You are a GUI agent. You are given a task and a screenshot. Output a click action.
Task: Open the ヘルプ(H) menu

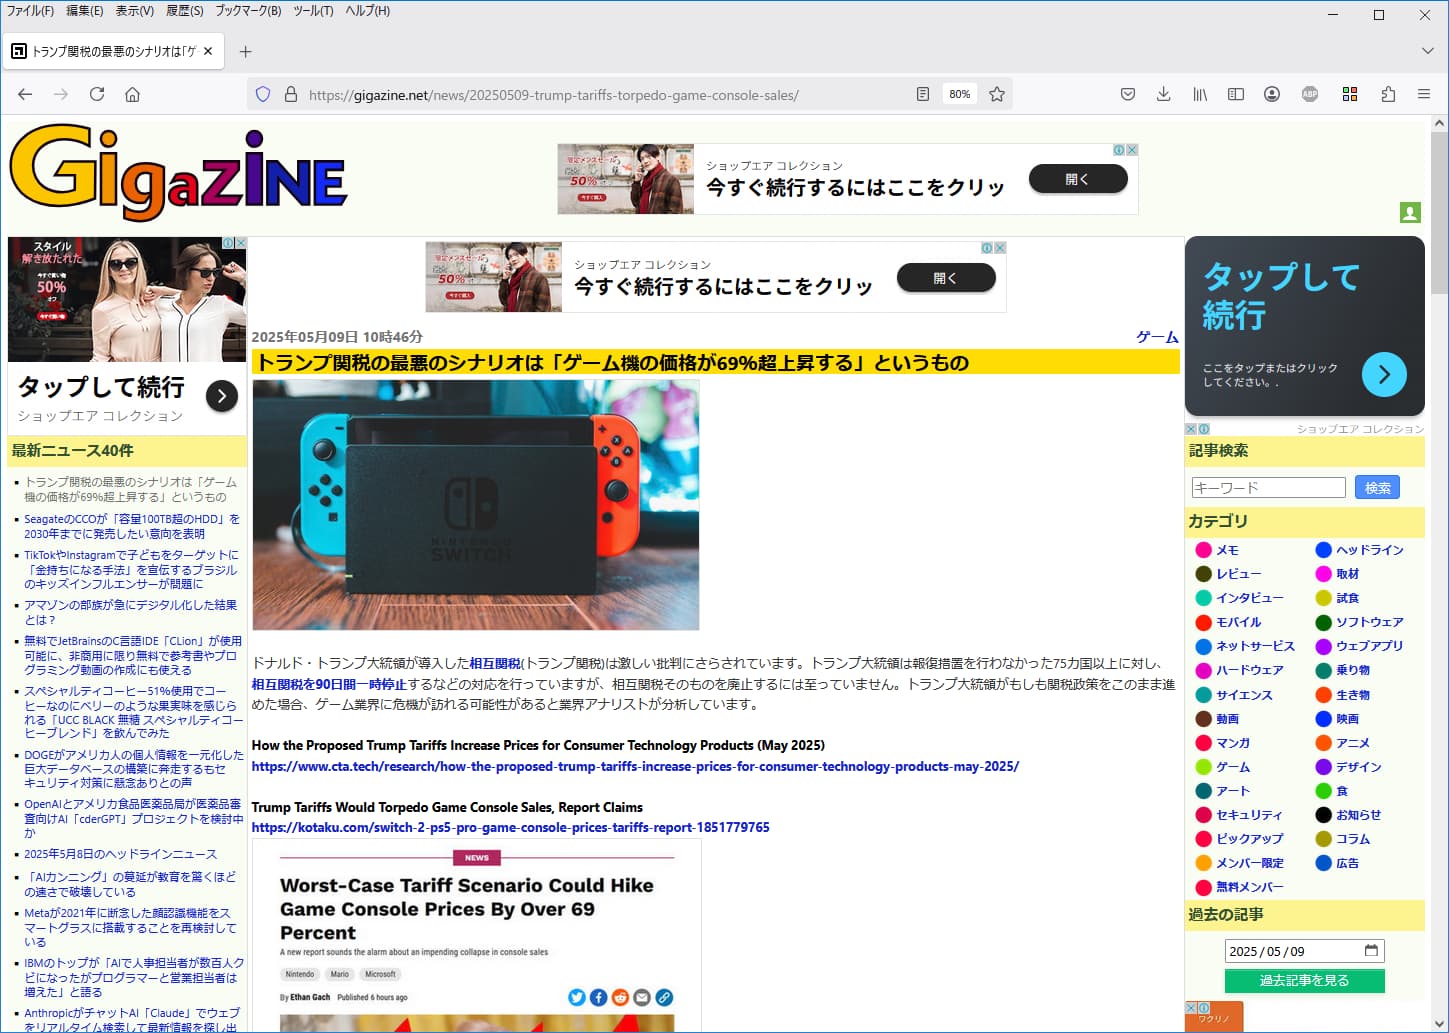coord(367,11)
